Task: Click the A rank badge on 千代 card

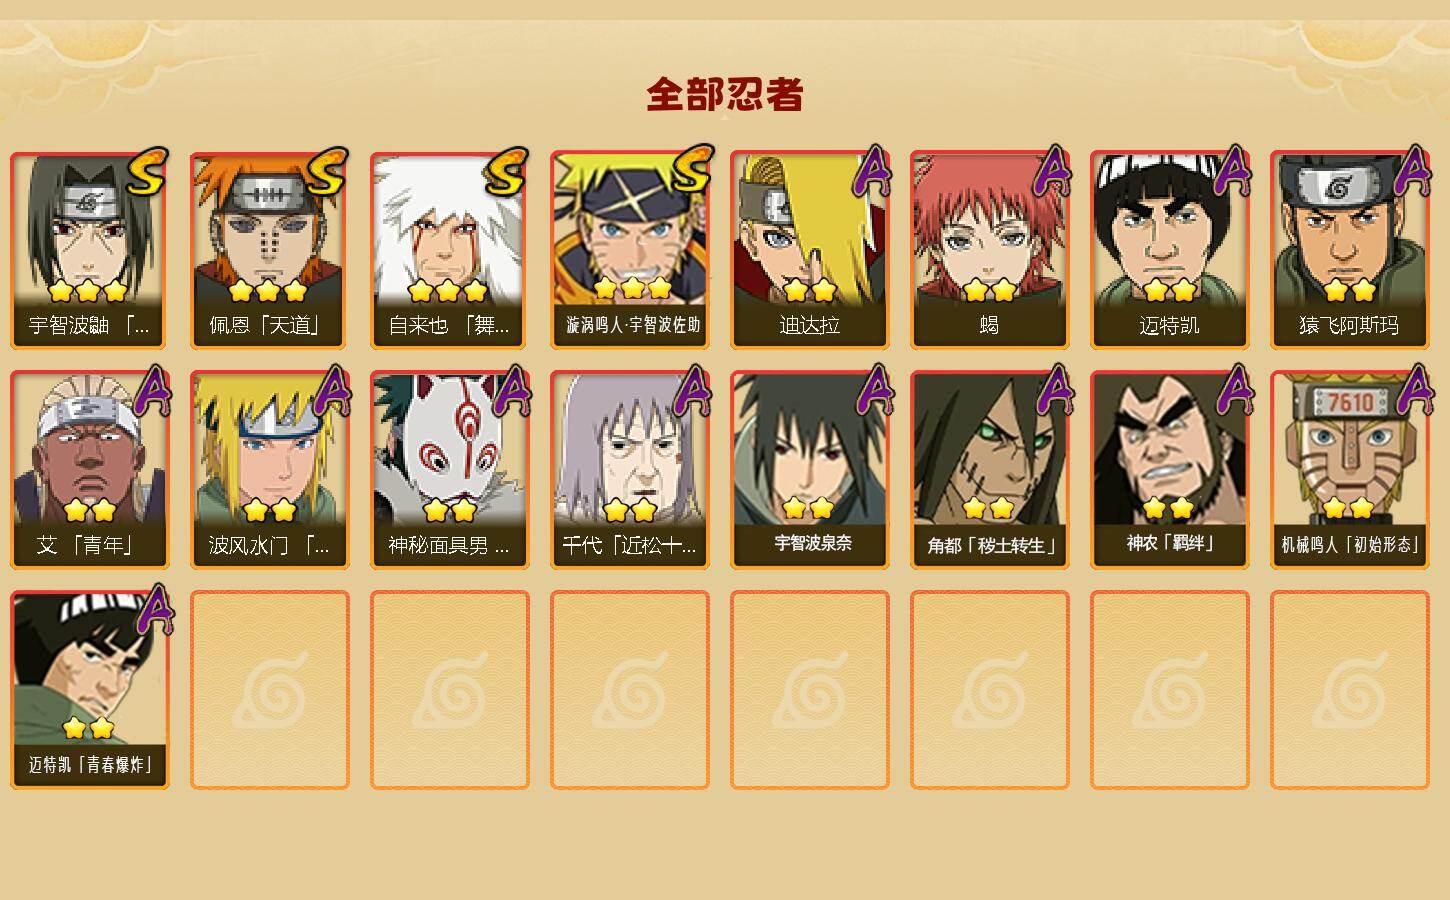Action: (691, 389)
